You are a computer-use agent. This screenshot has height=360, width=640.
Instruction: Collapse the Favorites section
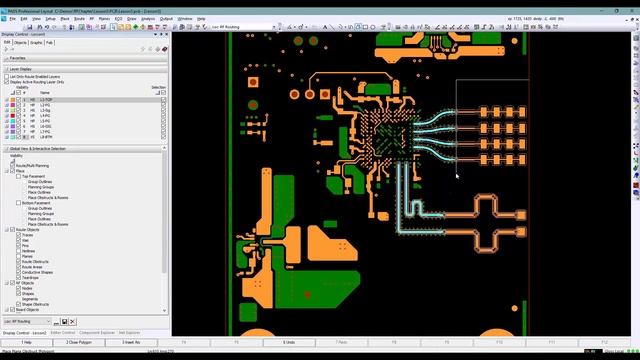[x=6, y=58]
